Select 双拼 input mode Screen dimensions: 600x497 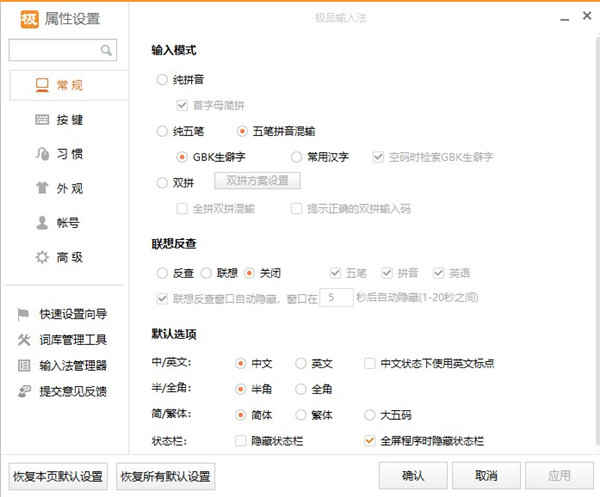pyautogui.click(x=162, y=183)
